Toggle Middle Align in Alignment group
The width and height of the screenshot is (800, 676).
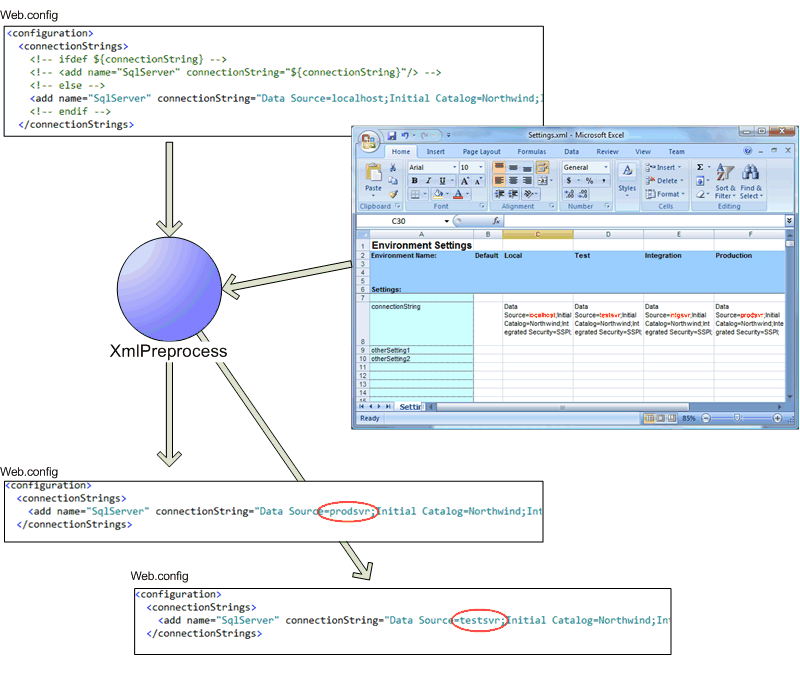pos(513,167)
